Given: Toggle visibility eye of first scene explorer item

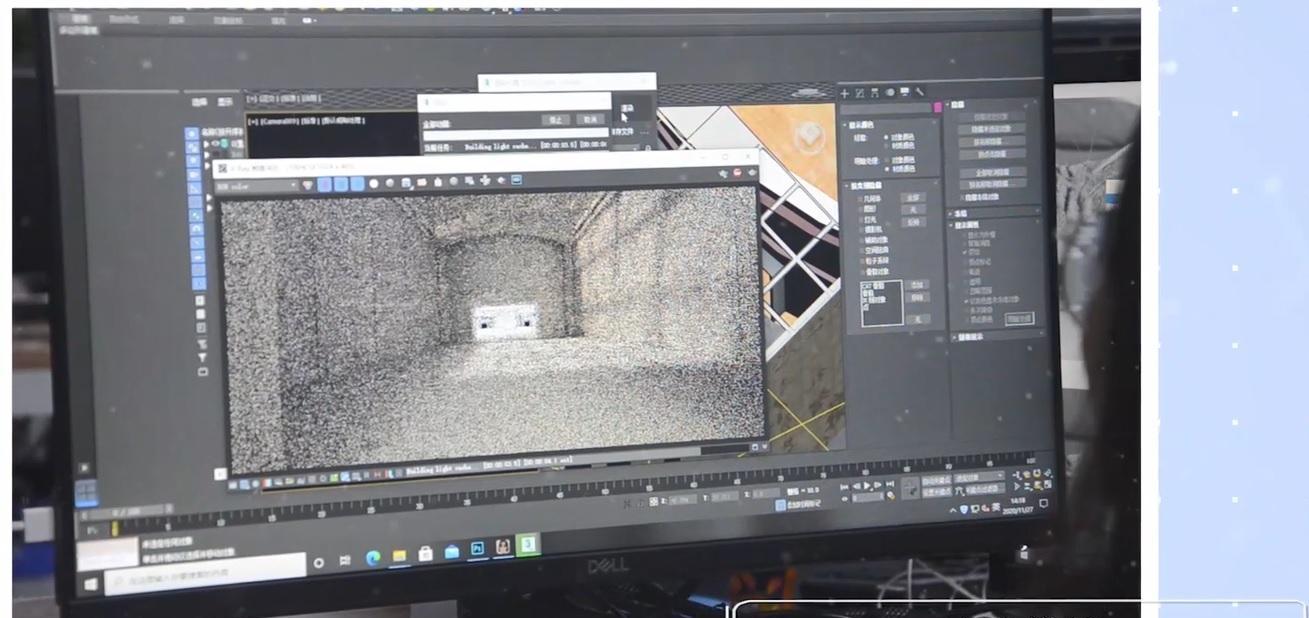Looking at the screenshot, I should click(x=214, y=145).
